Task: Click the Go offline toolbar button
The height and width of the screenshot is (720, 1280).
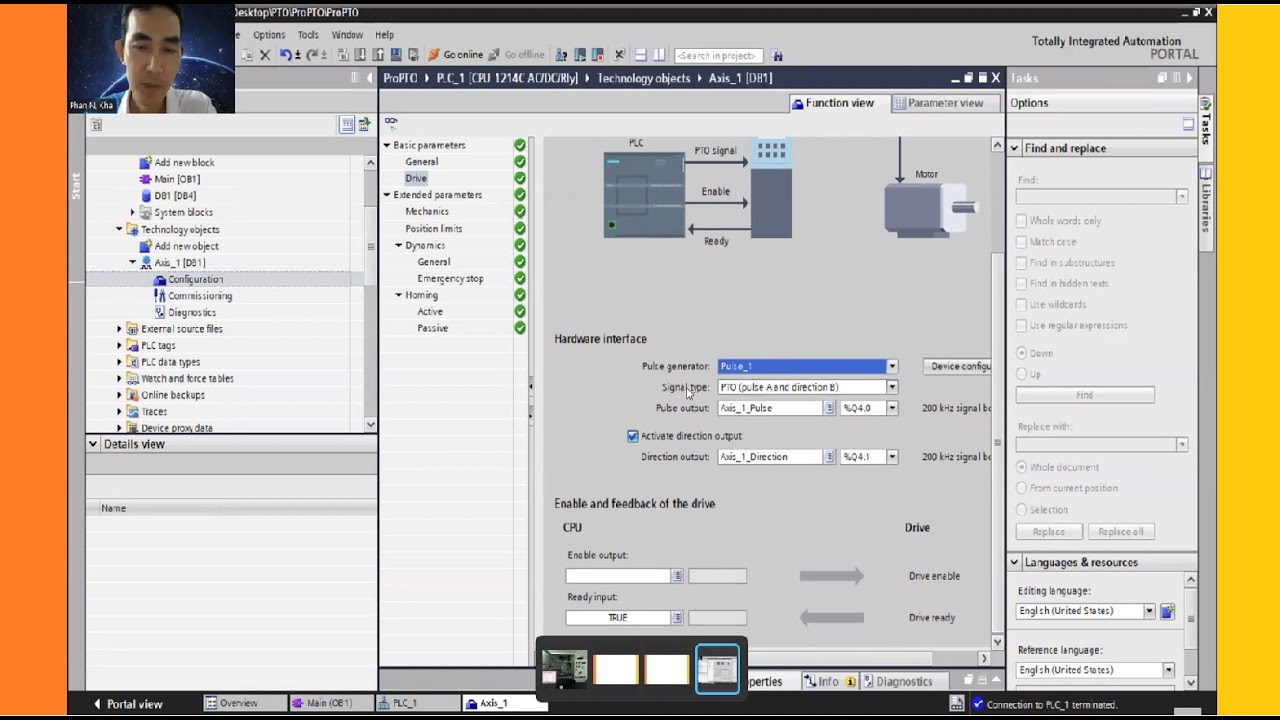Action: point(517,55)
